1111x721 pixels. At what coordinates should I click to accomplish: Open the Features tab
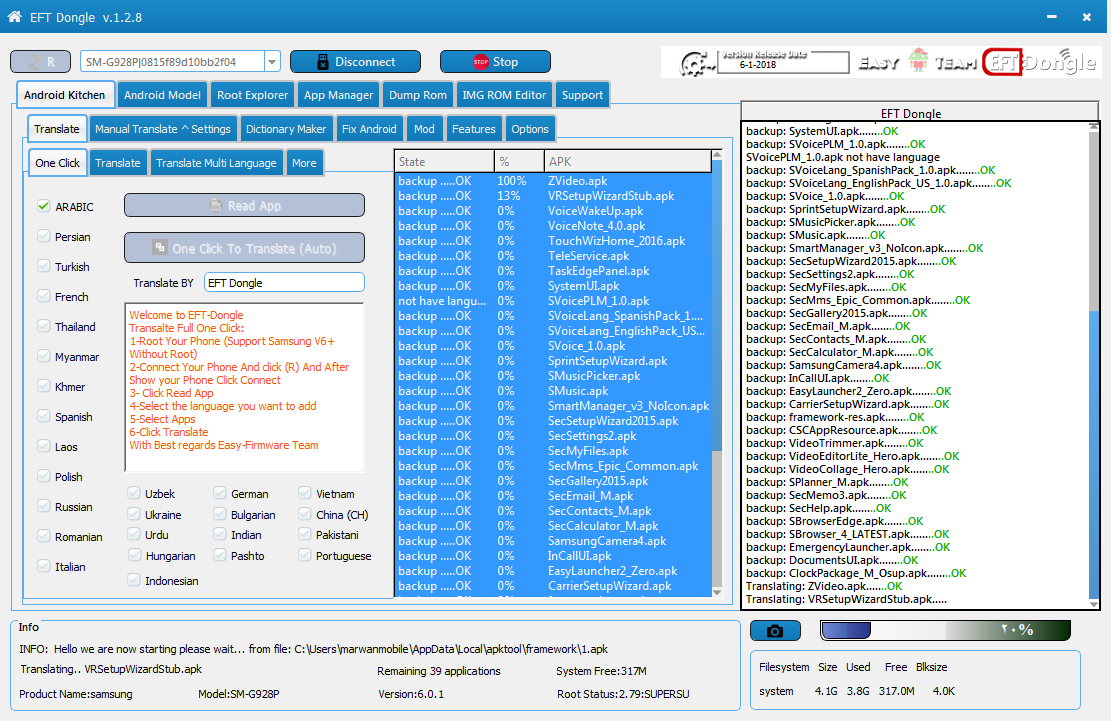click(474, 129)
